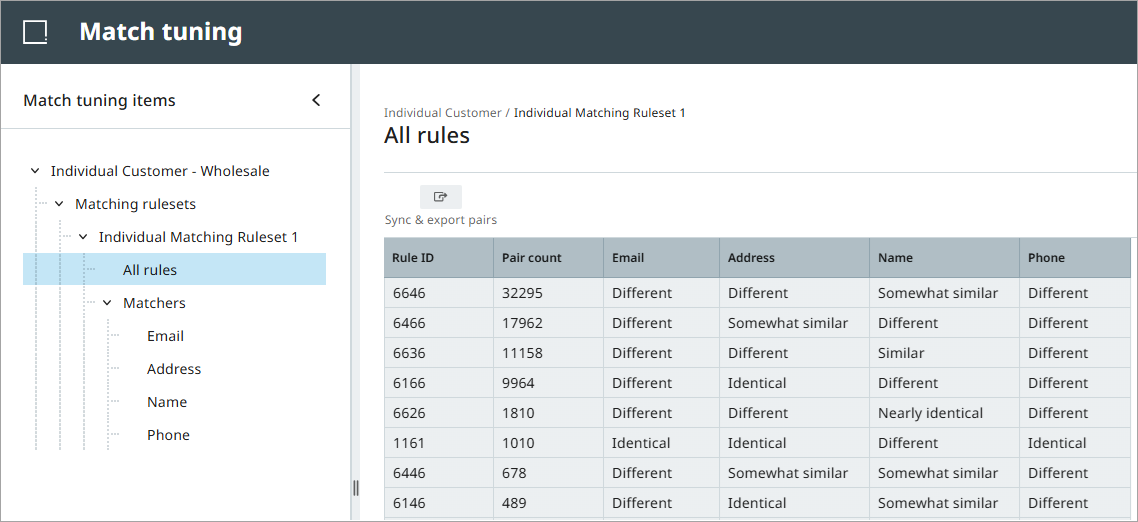
Task: Collapse Individual Customer - Wholesale node
Action: [35, 171]
